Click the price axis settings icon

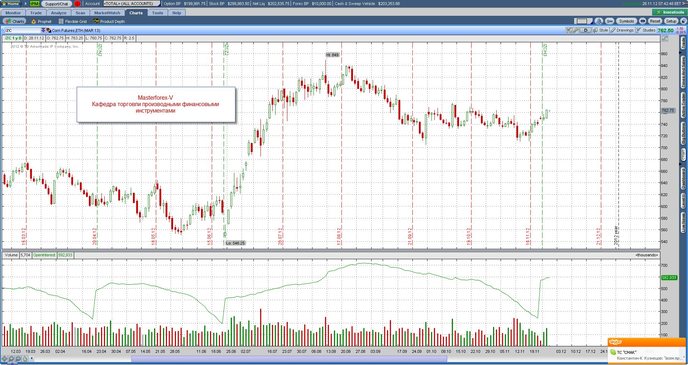coord(666,39)
